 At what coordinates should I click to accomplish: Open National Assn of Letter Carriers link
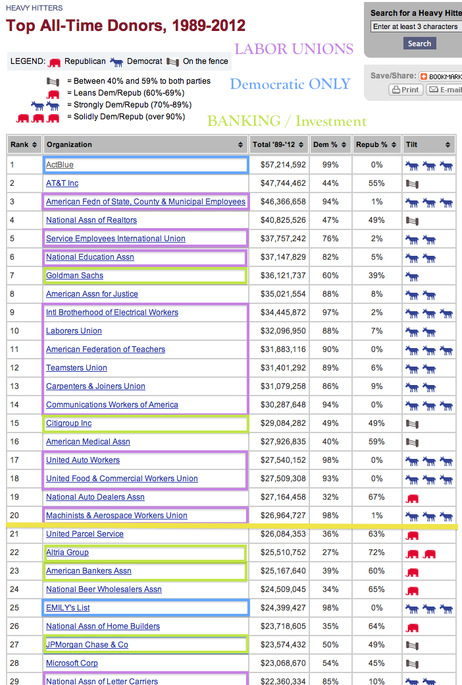coord(102,681)
